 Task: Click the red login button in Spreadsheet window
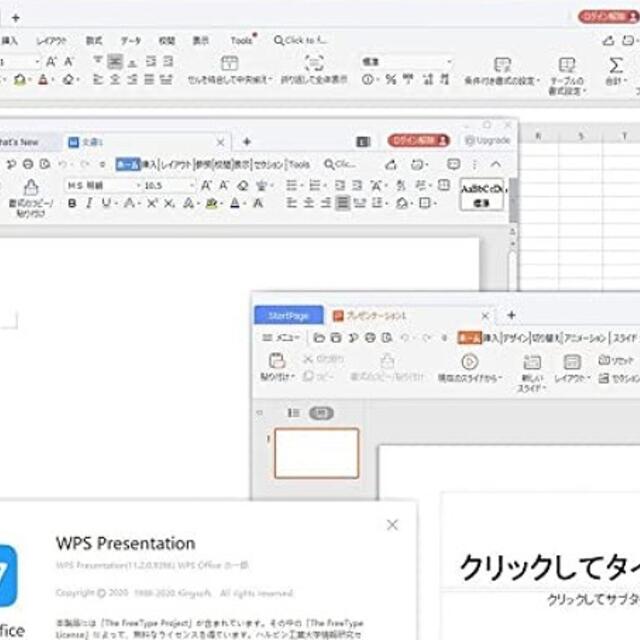click(609, 17)
